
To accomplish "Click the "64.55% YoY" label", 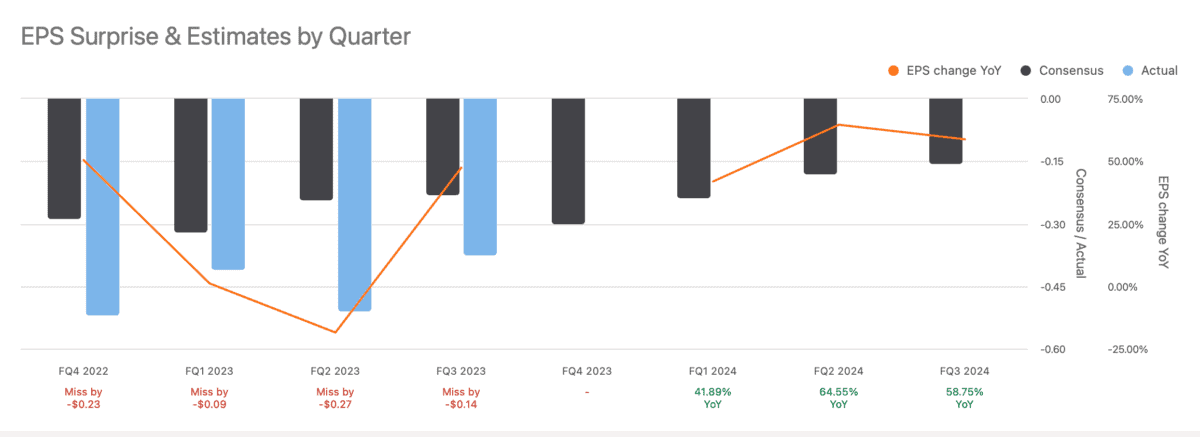I will [839, 398].
